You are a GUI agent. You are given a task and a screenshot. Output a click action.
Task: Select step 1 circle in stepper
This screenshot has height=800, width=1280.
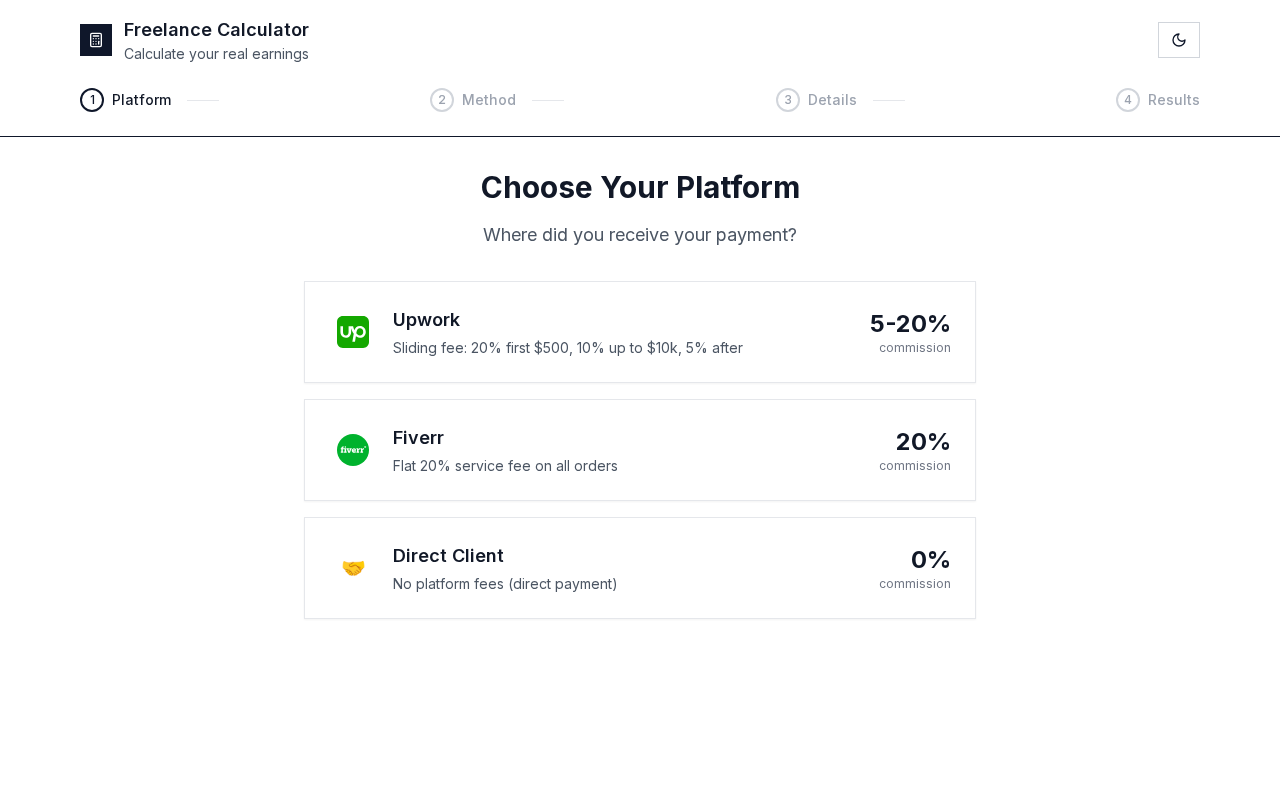[92, 100]
